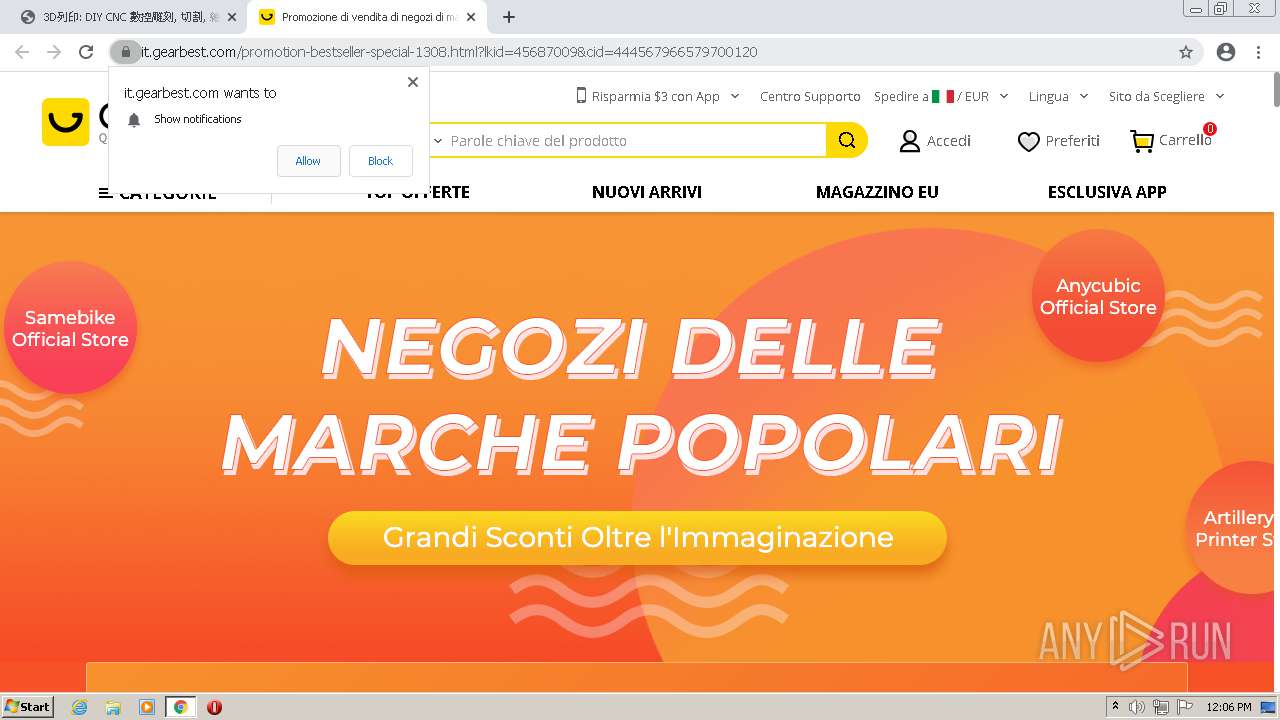Open a new browser tab
Viewport: 1280px width, 720px height.
(x=509, y=17)
